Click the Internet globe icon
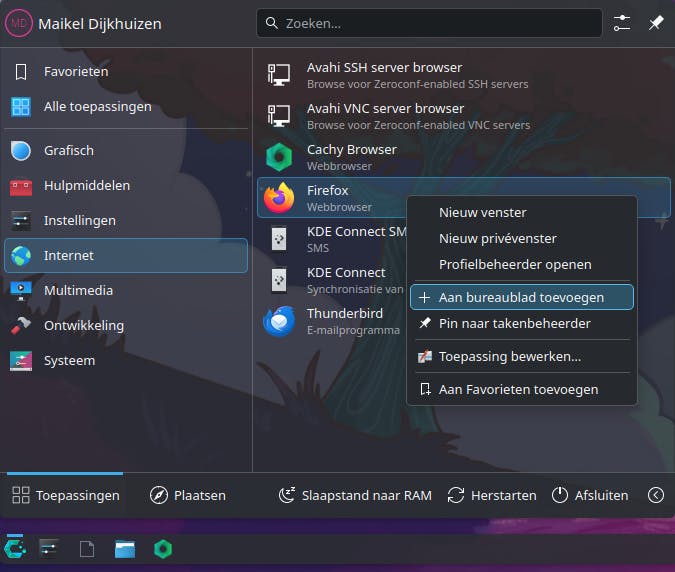This screenshot has width=675, height=572. pyautogui.click(x=21, y=256)
